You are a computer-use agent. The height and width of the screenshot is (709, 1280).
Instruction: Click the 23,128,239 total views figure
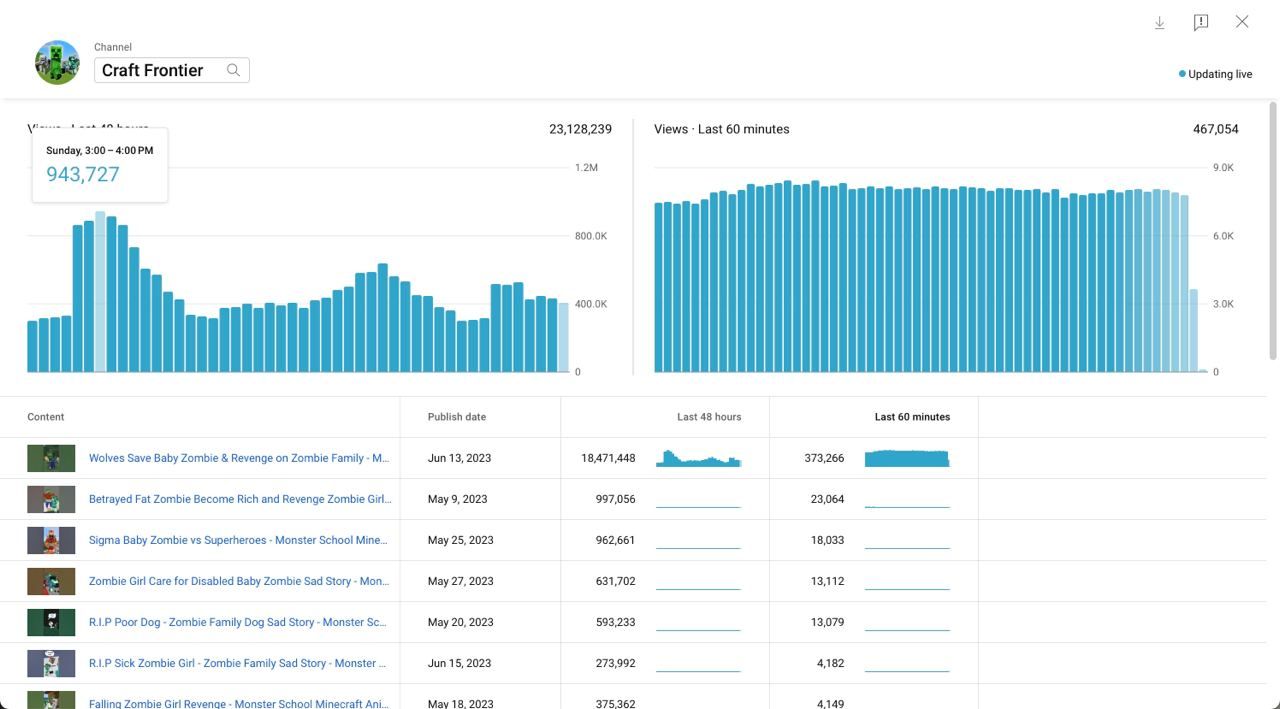coord(580,129)
